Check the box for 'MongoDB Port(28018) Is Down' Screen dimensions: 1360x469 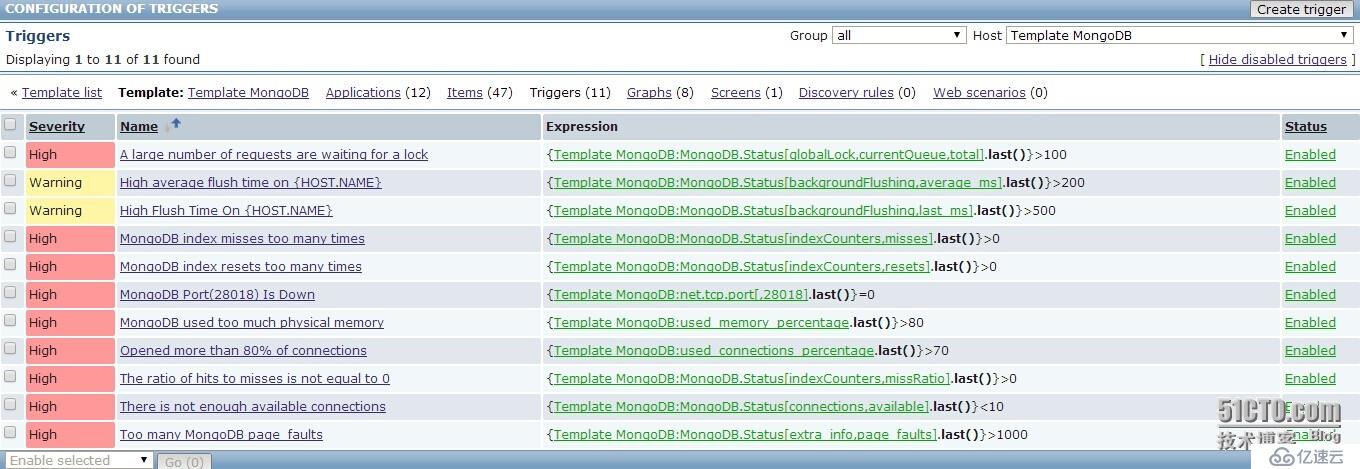(x=10, y=293)
